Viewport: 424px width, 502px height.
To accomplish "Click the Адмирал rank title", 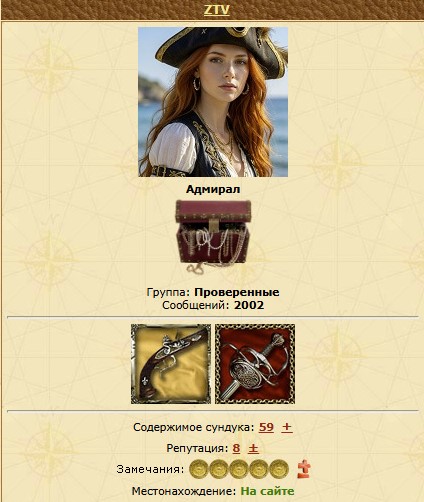I will (x=213, y=189).
